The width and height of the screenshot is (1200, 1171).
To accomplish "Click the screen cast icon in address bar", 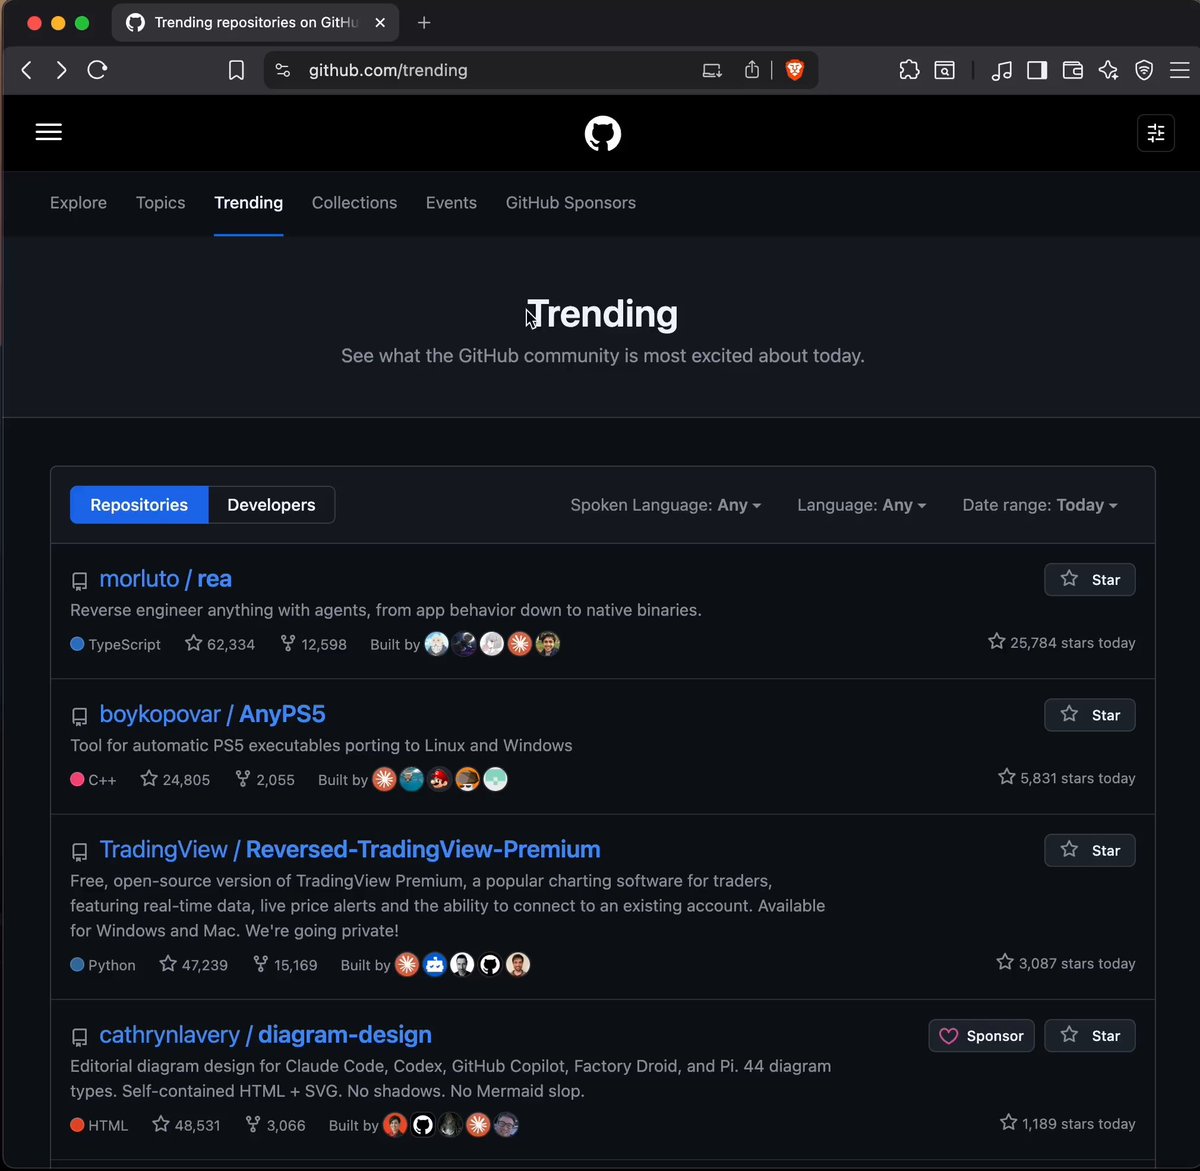I will (x=712, y=70).
